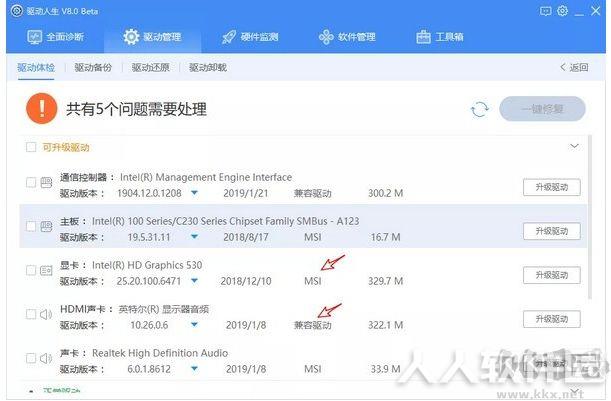Screen dimensions: 611x401
Task: Click the orange exclamation warning icon
Action: [42, 108]
